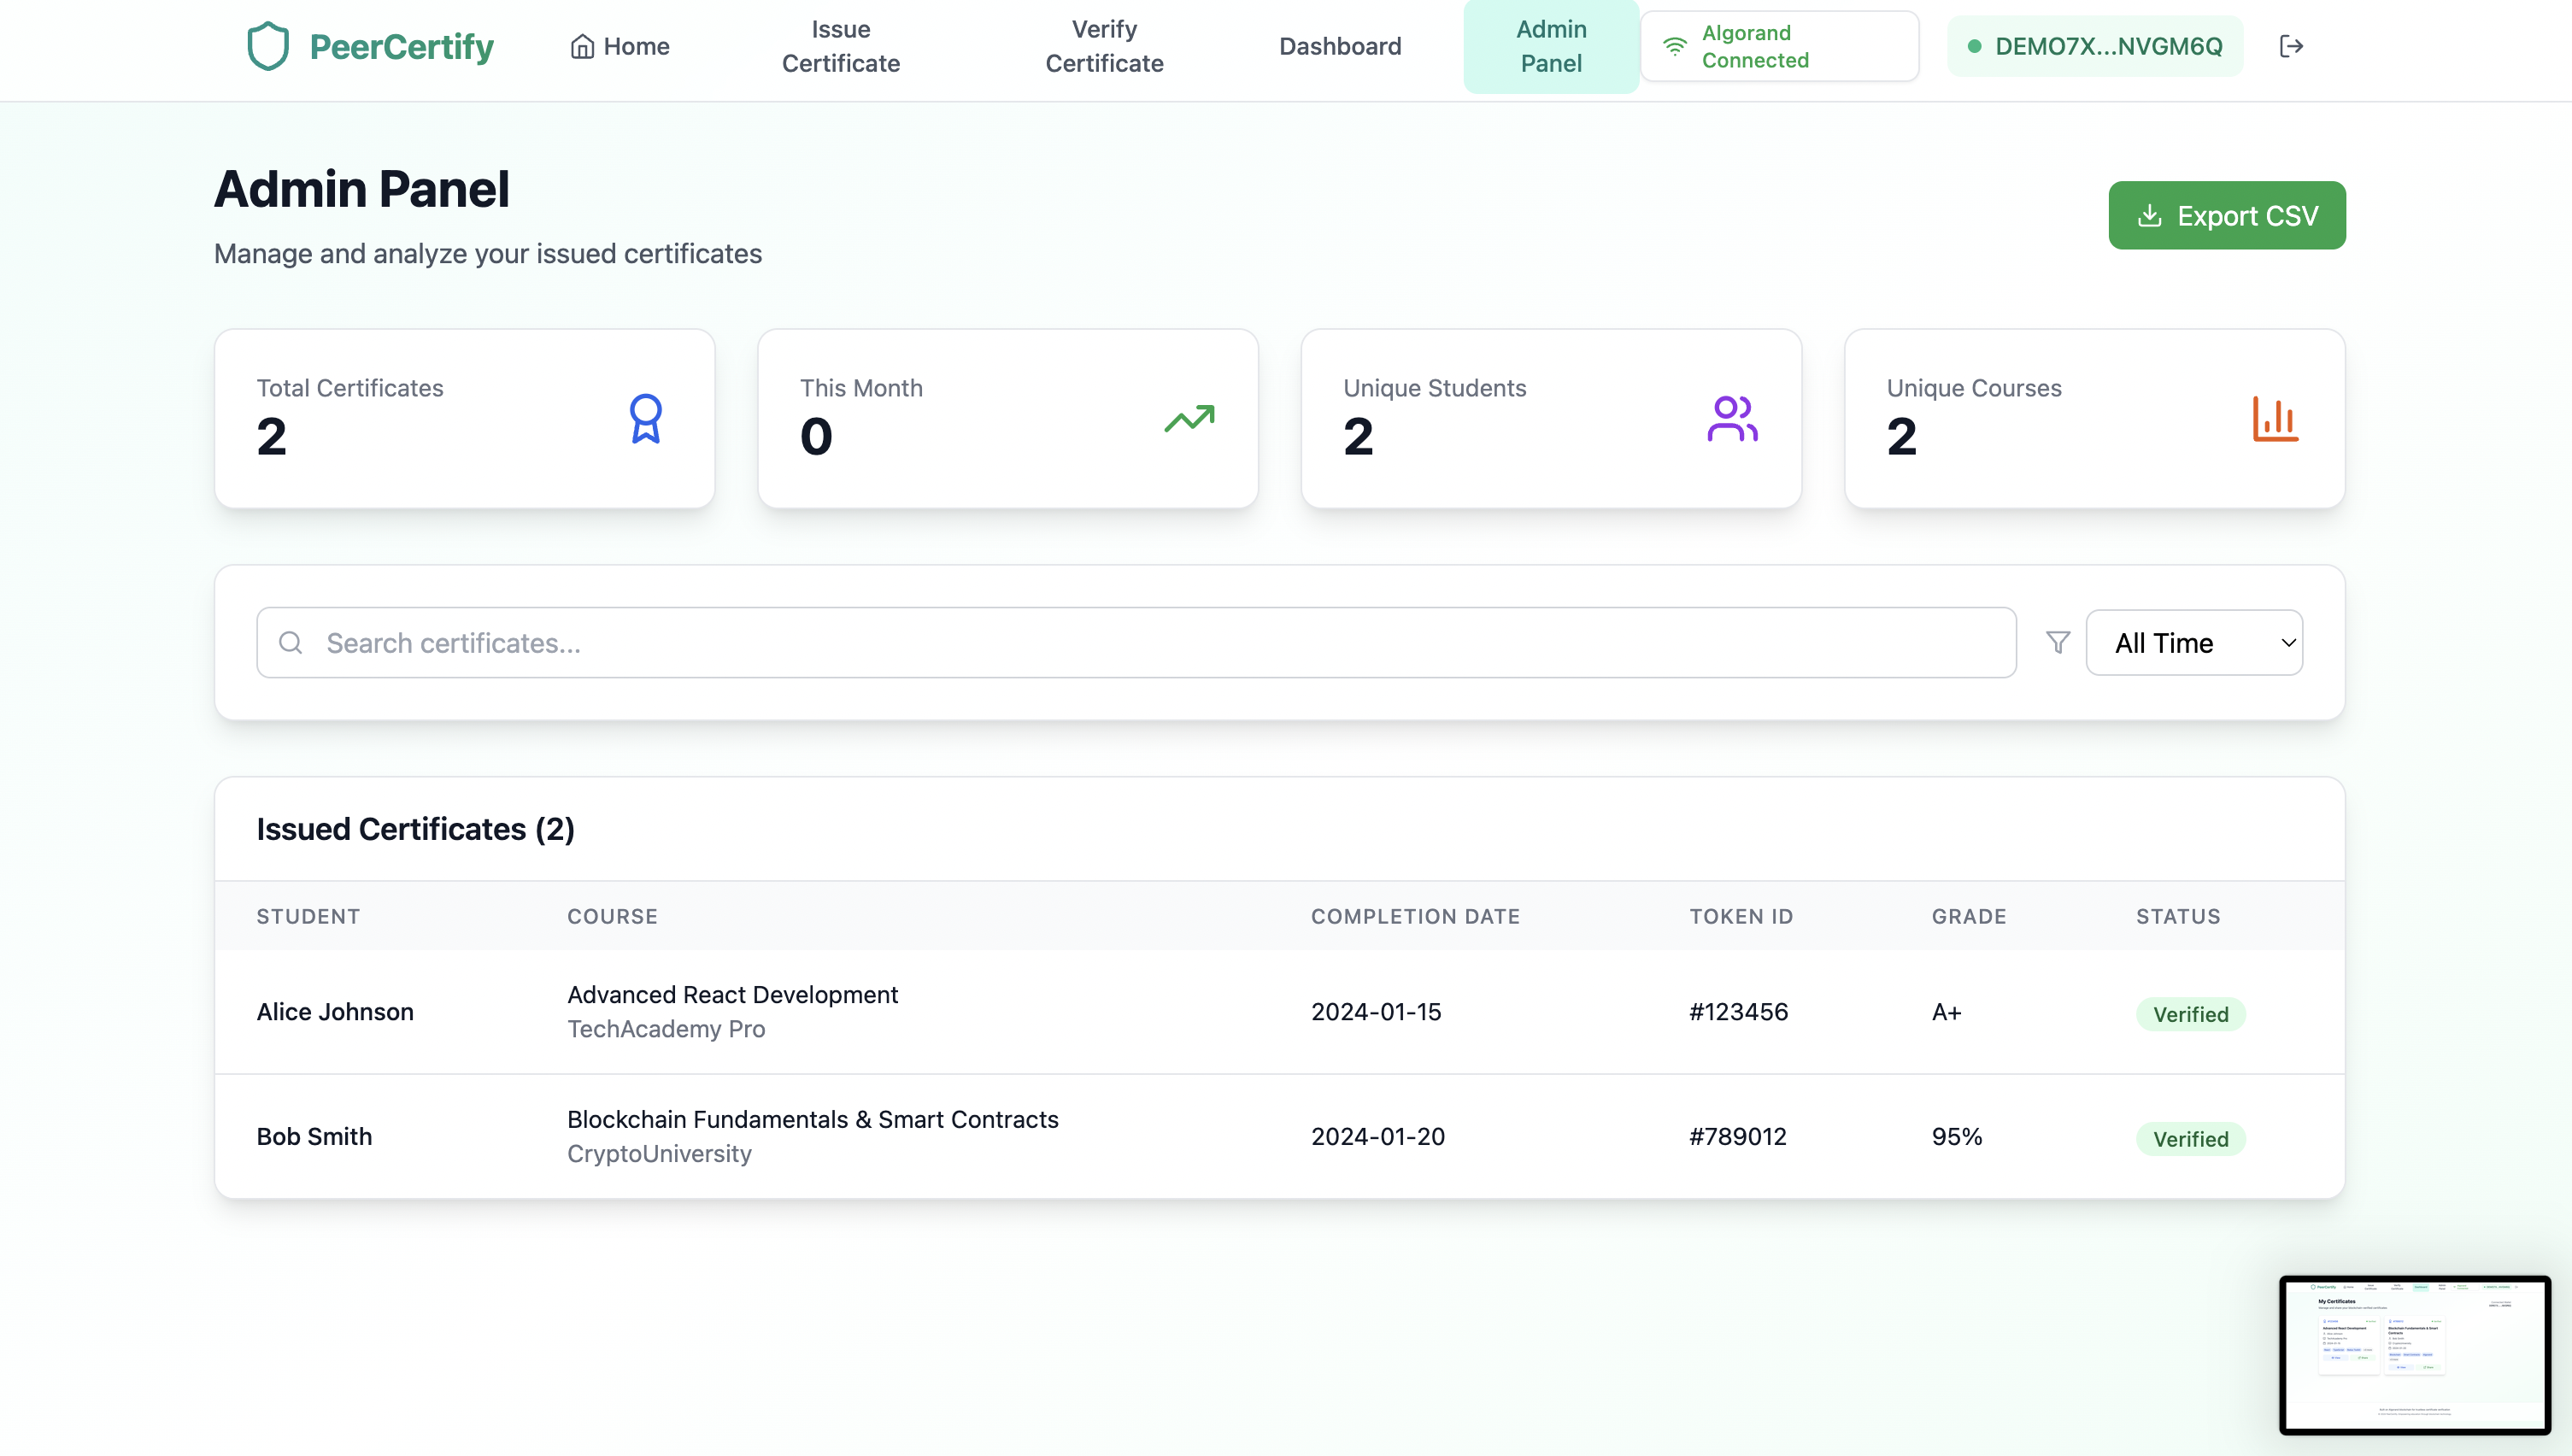
Task: Go to the Home nav item
Action: pyautogui.click(x=620, y=46)
